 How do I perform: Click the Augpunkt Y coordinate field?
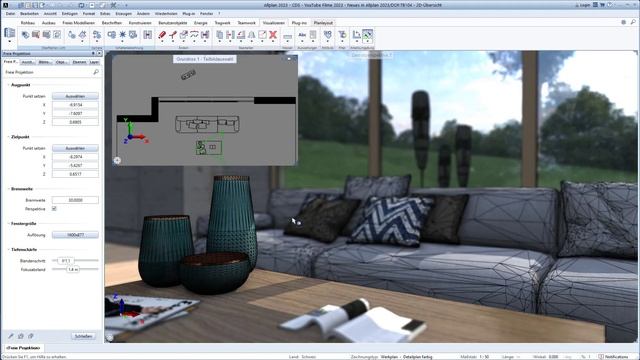[75, 113]
